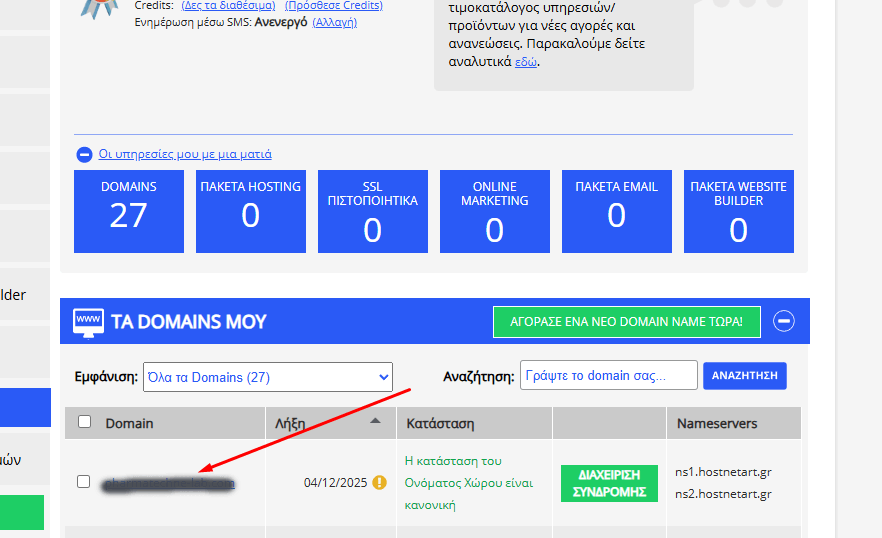
Task: Open the SSL ΠΙΣΤΟΠΟΙΗΤΙΚΑ tile
Action: coord(373,211)
